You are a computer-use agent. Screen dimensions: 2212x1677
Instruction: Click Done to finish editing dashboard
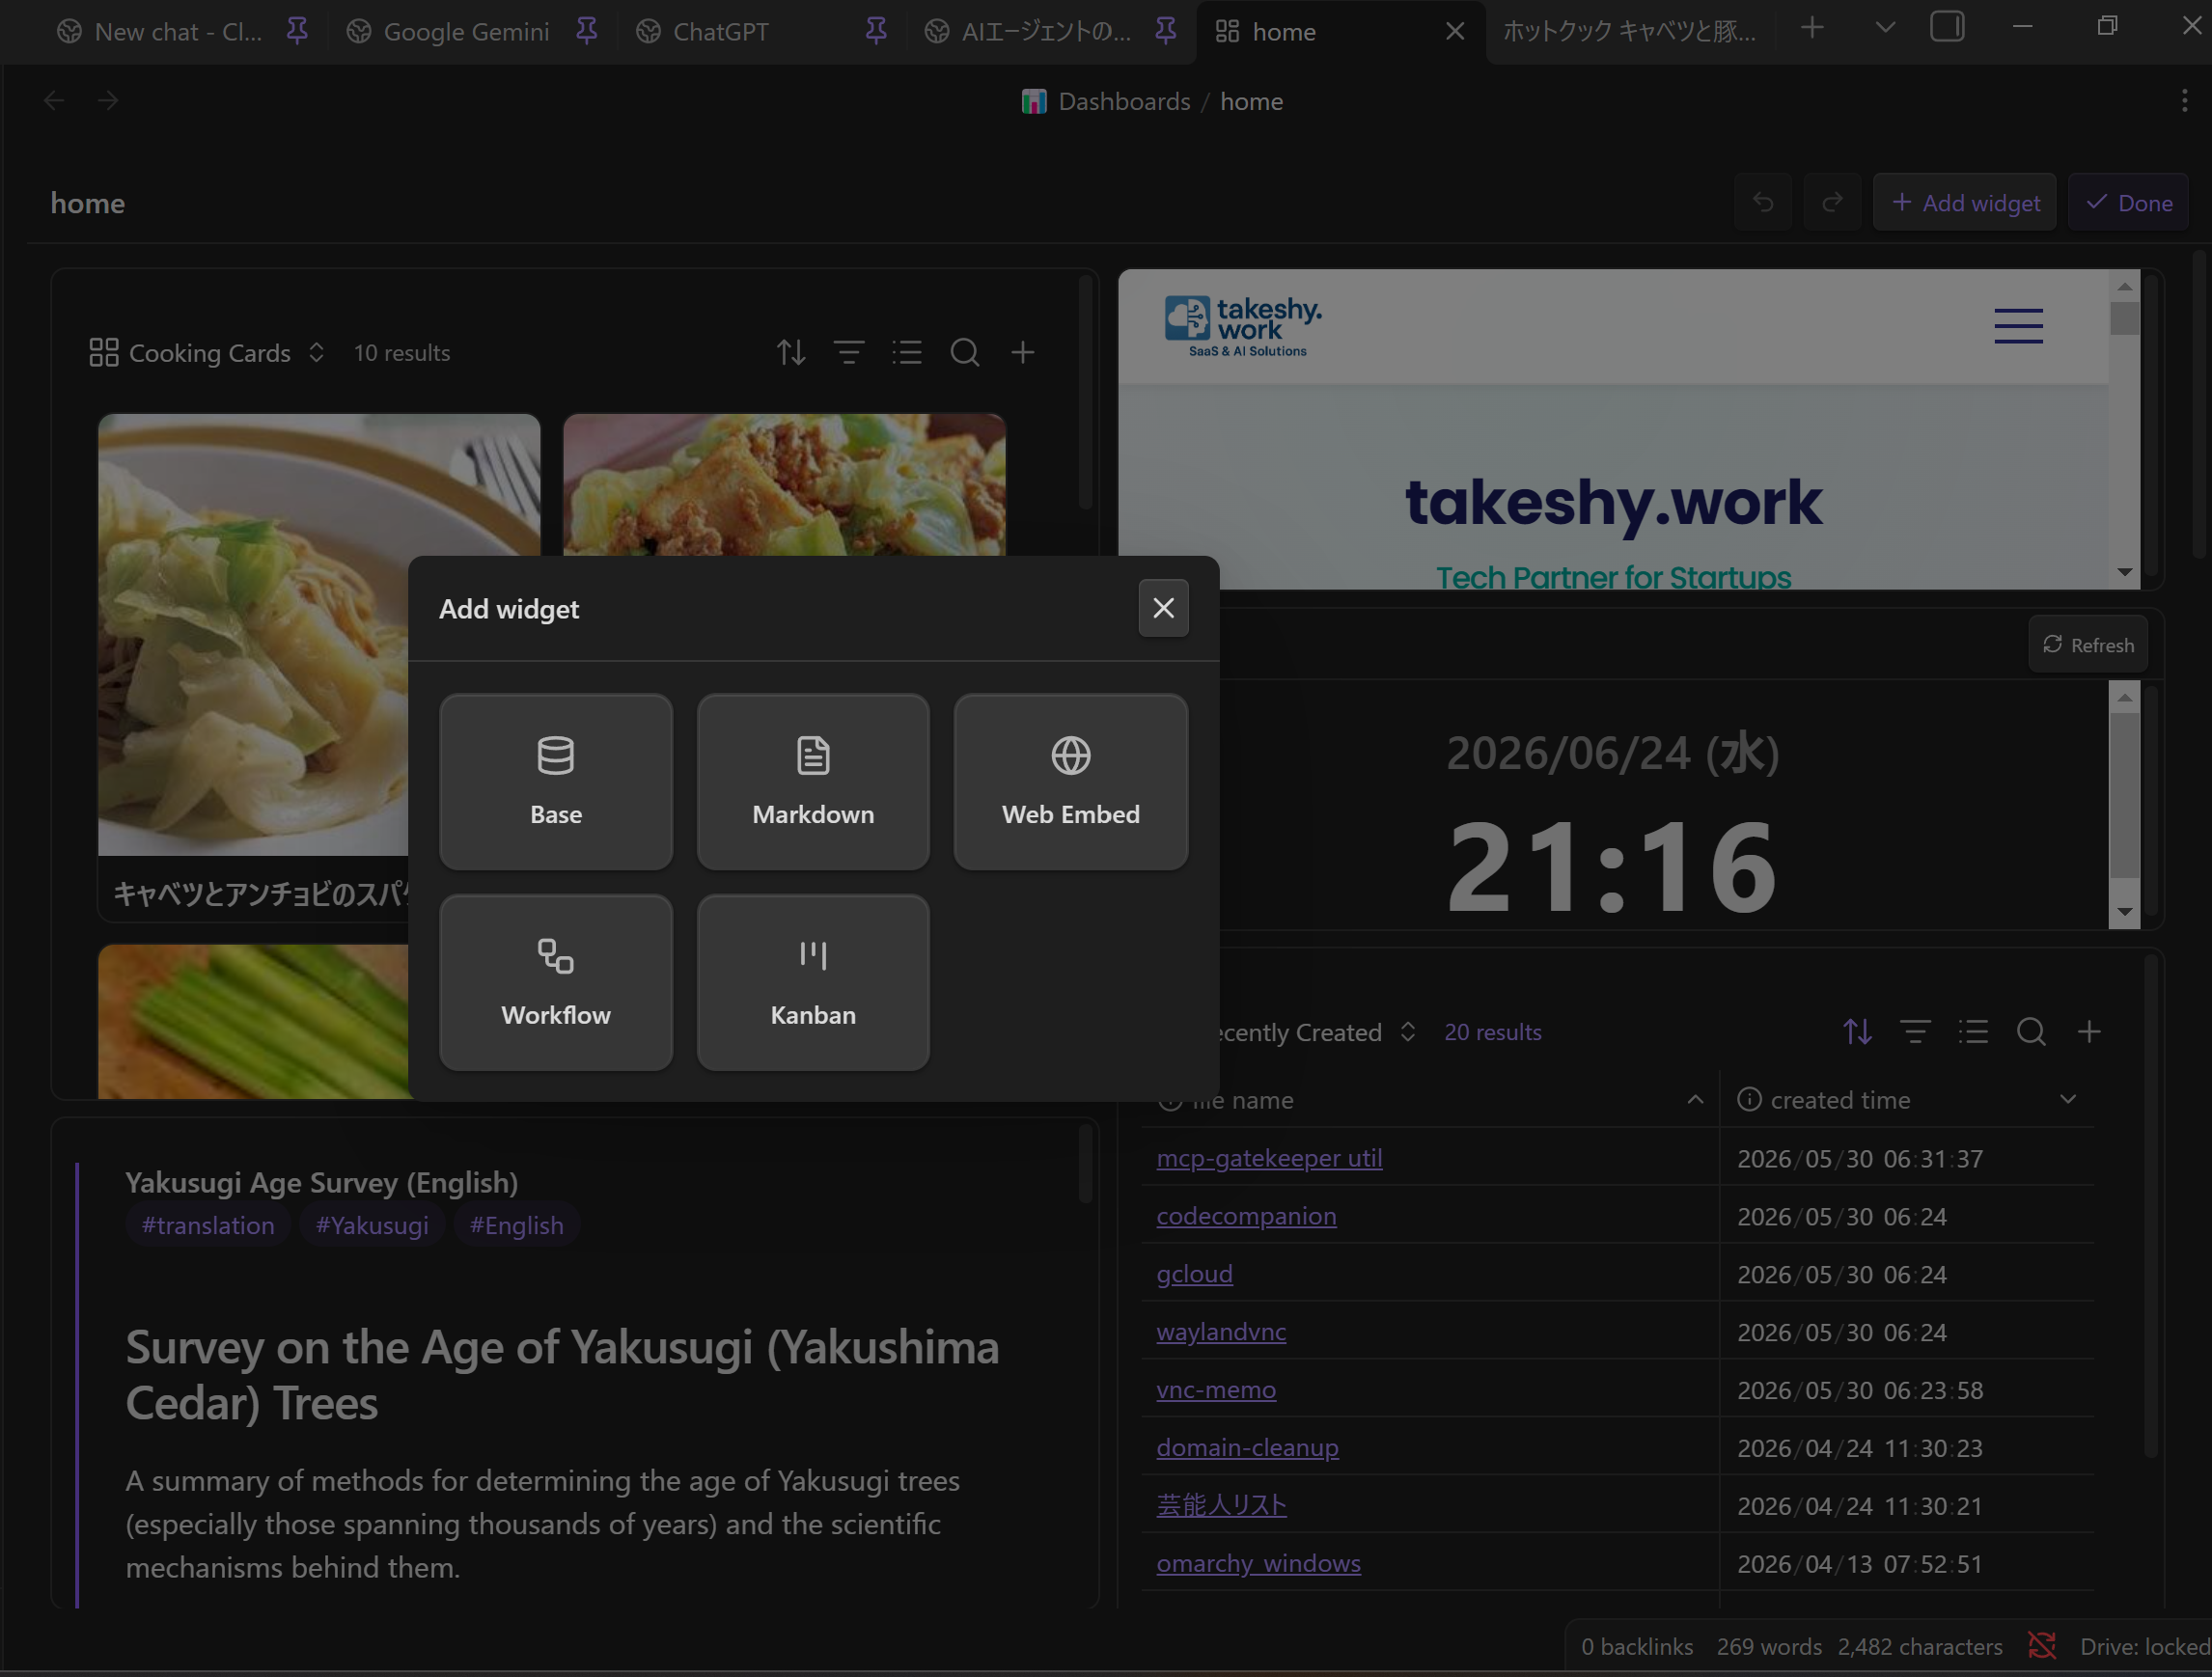click(x=2129, y=203)
